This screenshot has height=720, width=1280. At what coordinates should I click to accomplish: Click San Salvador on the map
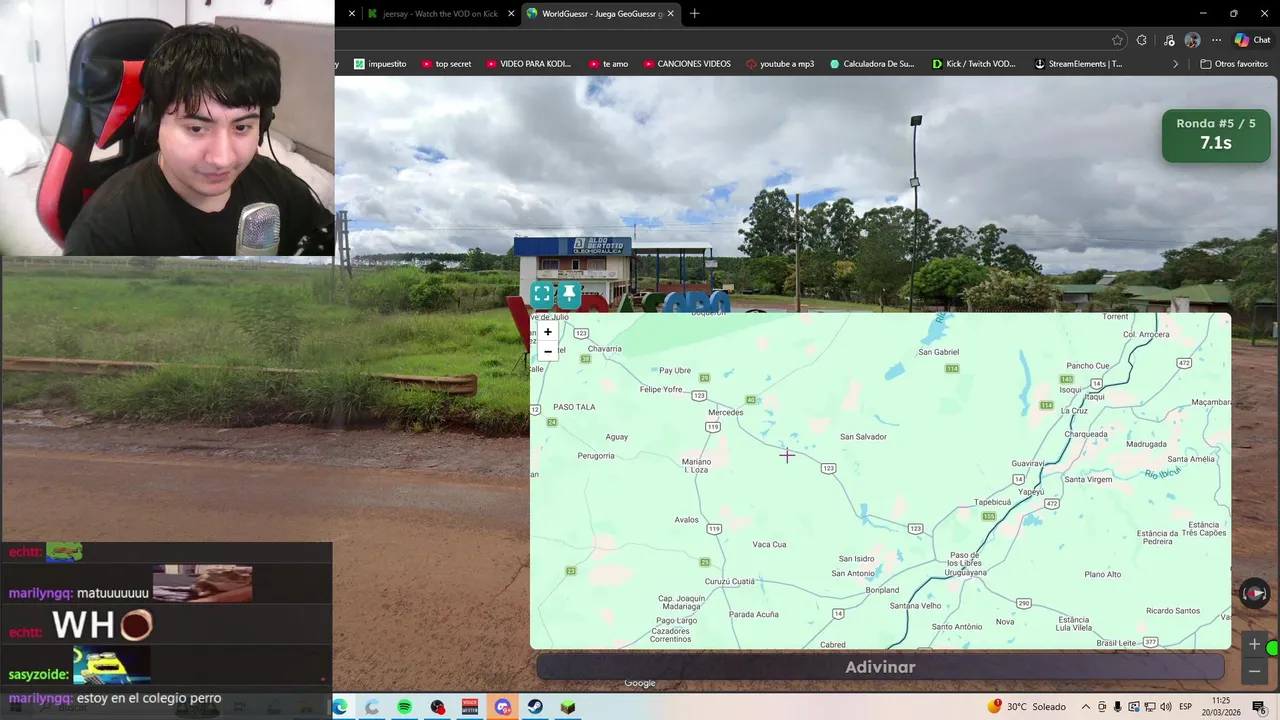[x=863, y=437]
